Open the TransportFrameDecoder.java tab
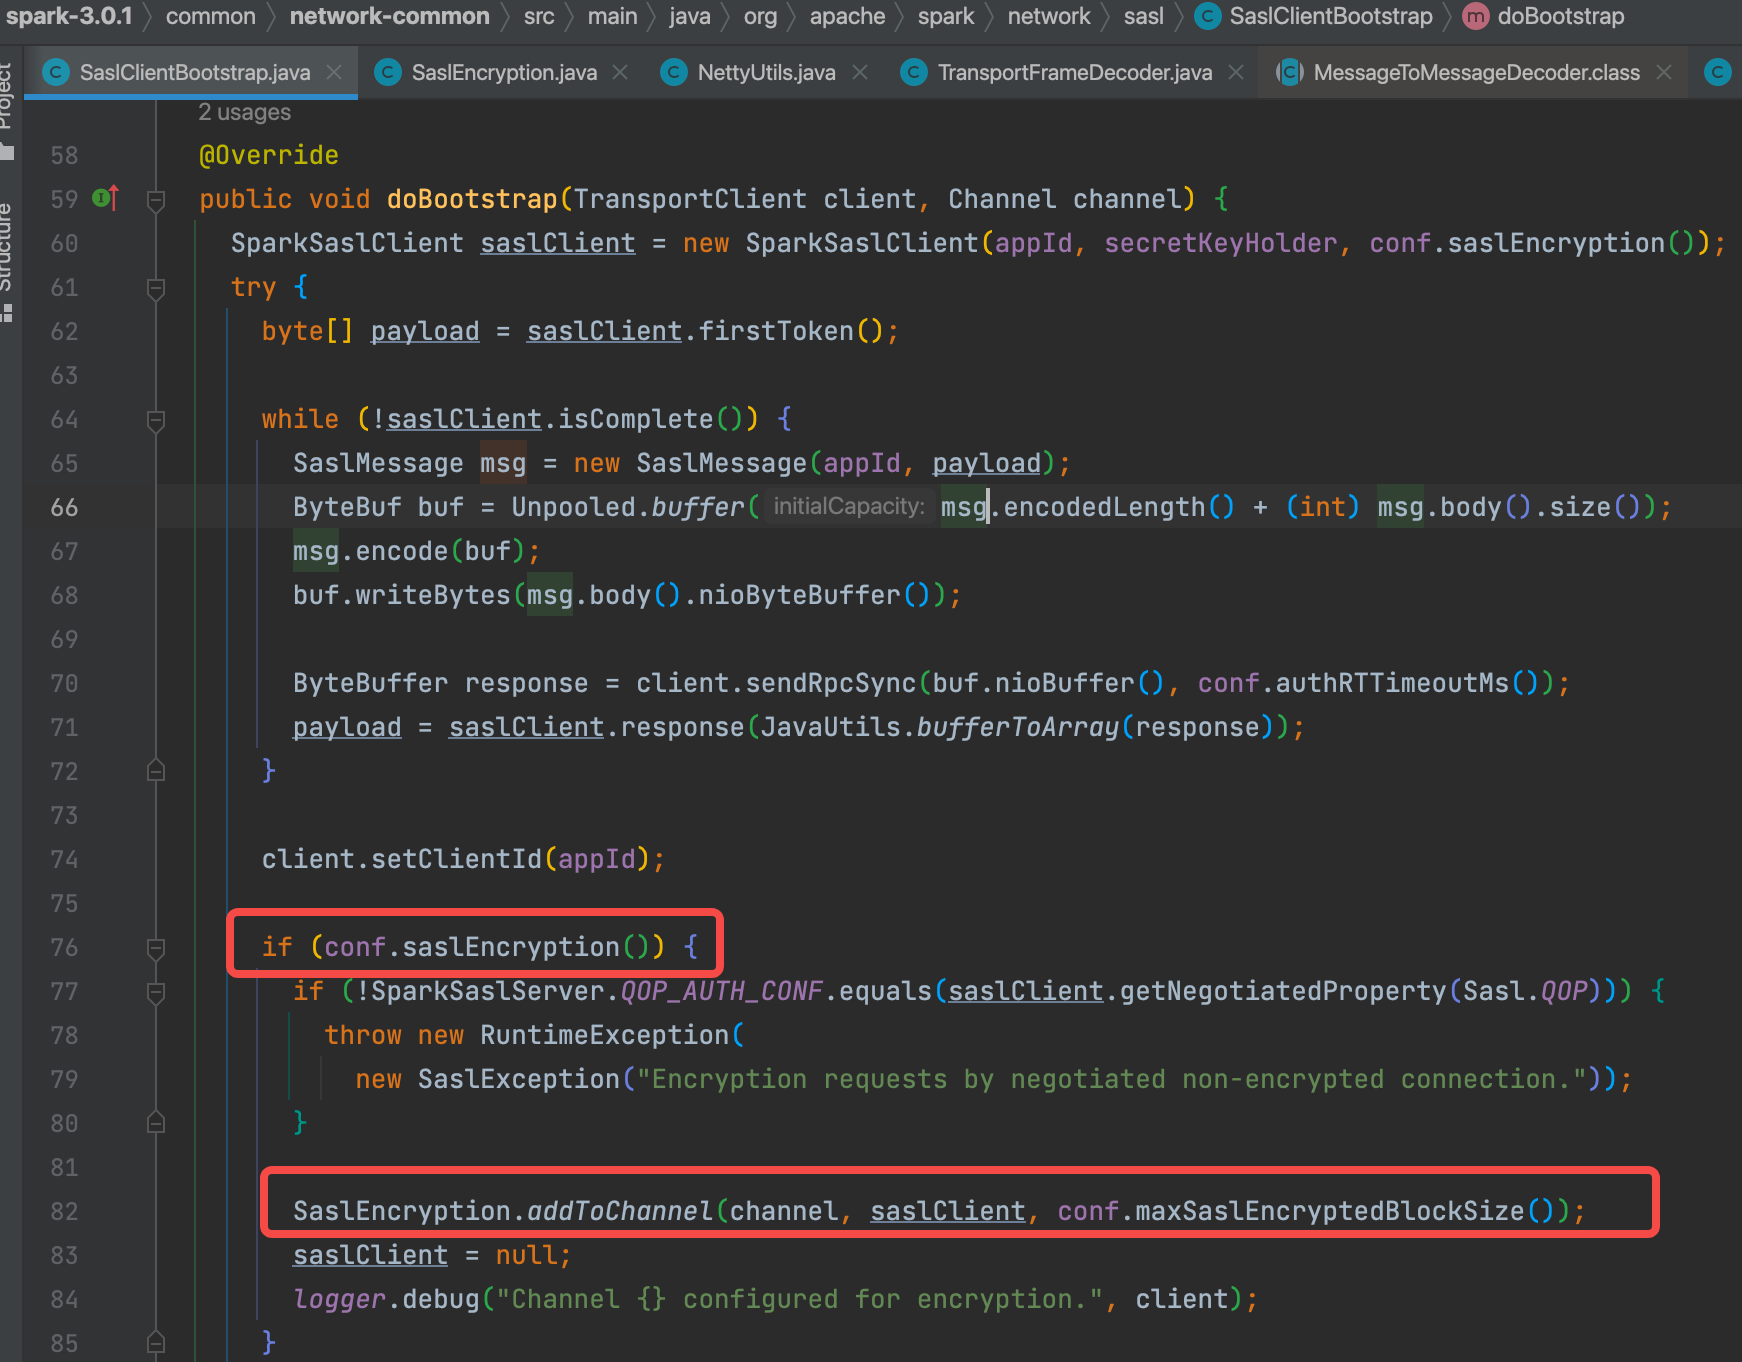 pos(1075,72)
